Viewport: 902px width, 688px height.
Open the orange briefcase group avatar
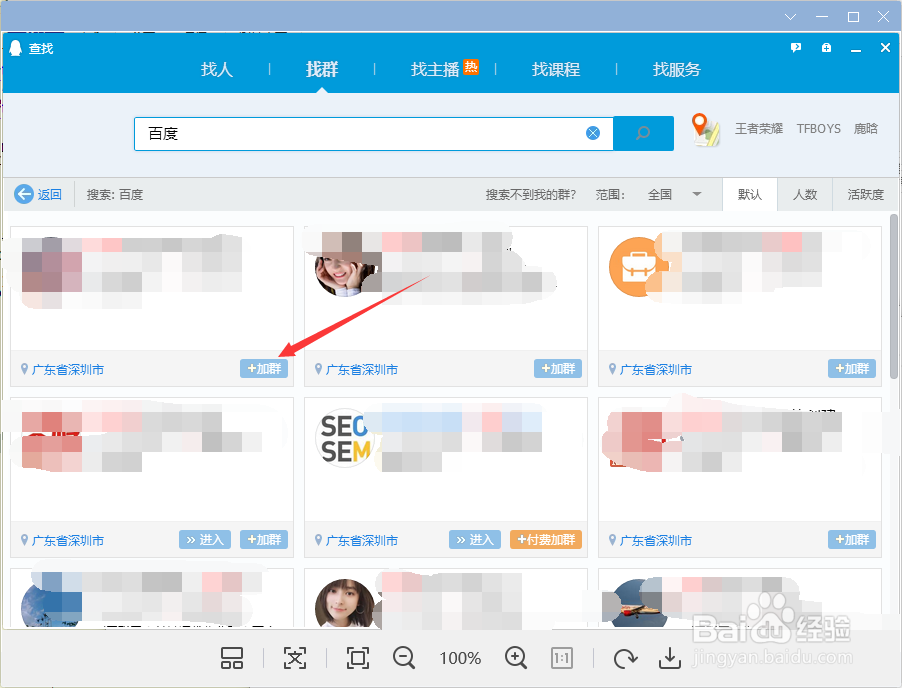click(637, 267)
